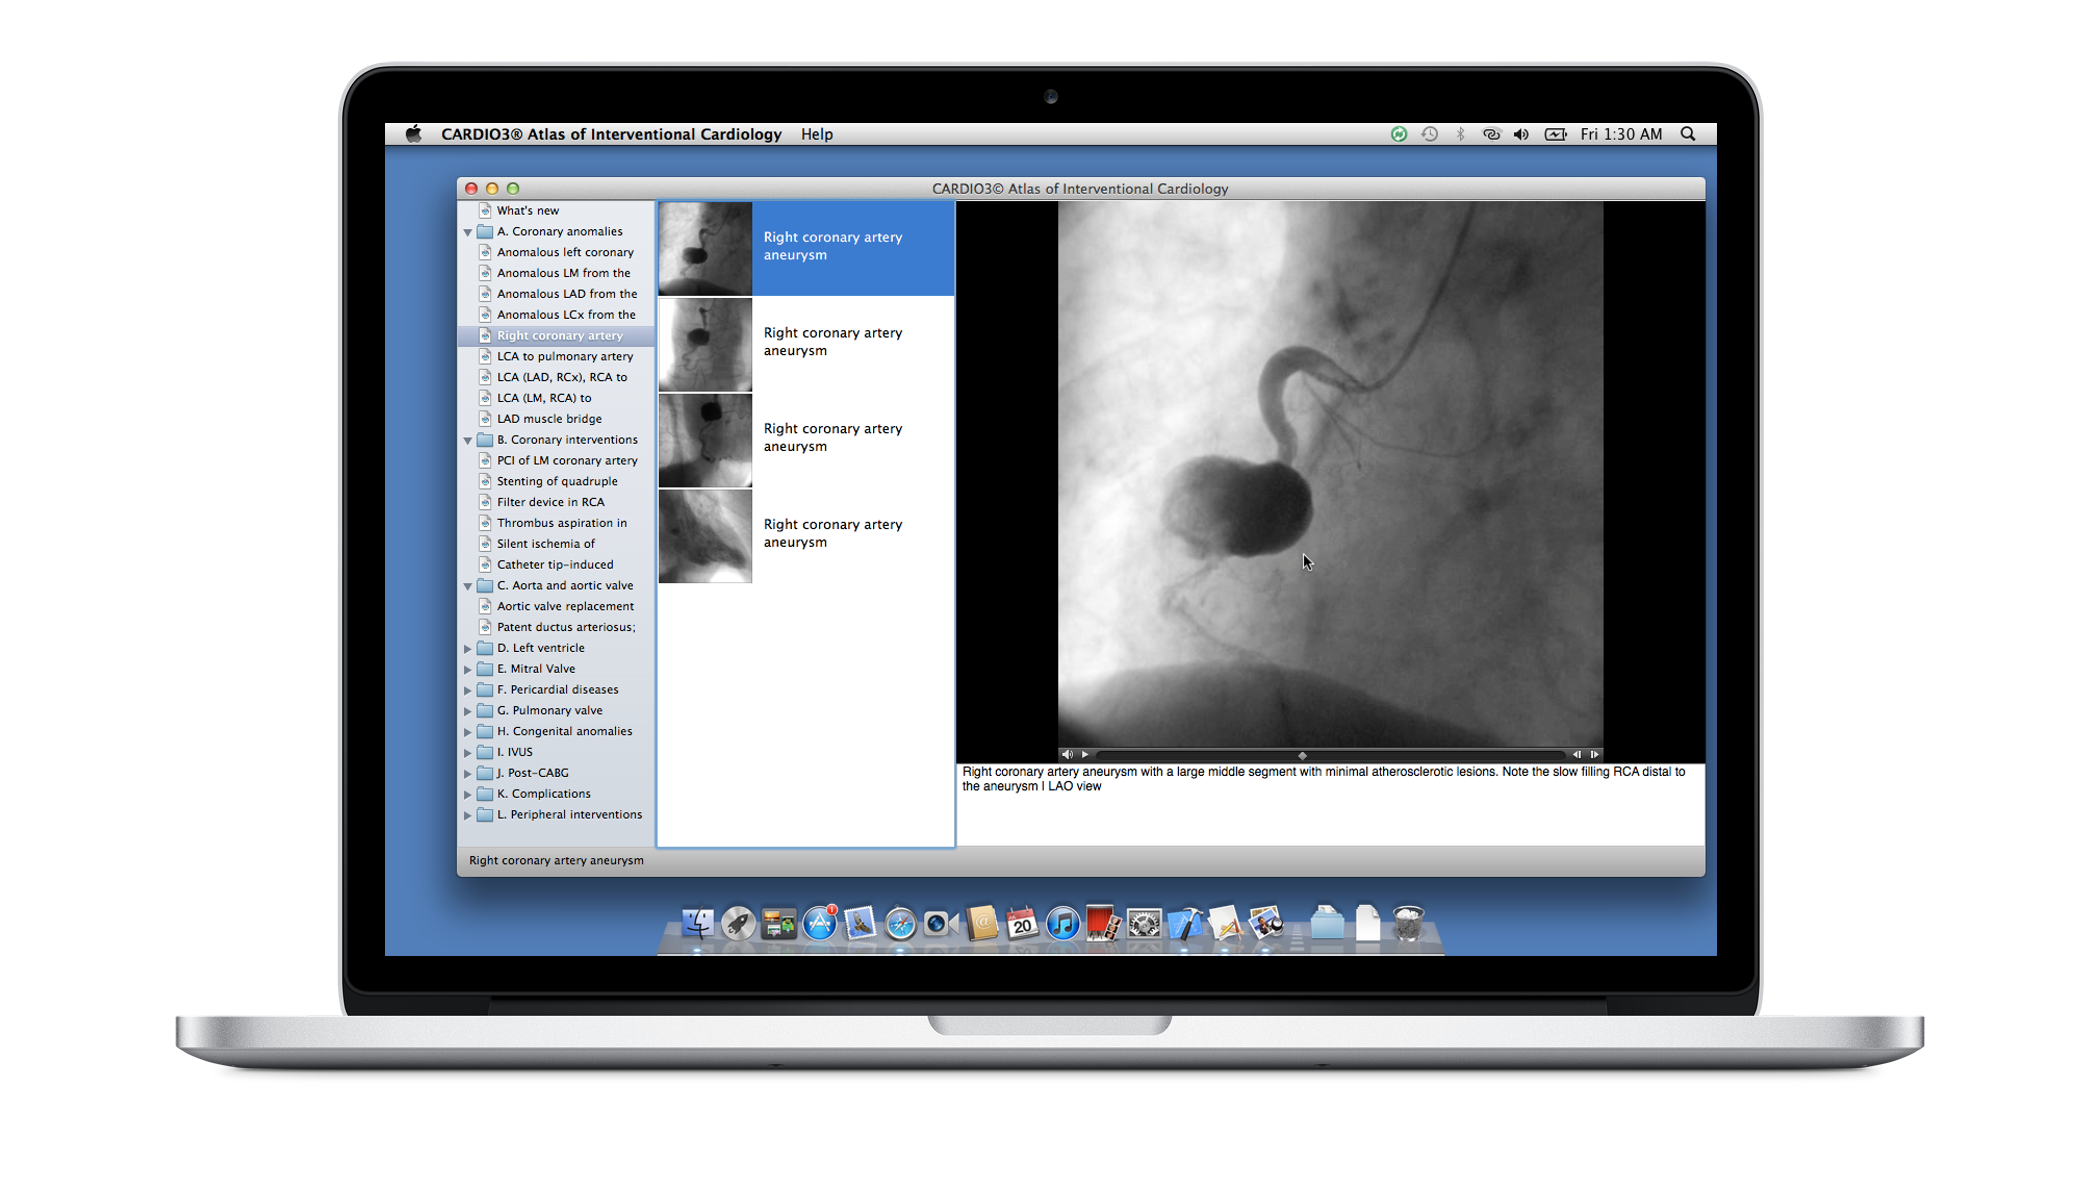Open Finder from the dock

697,923
